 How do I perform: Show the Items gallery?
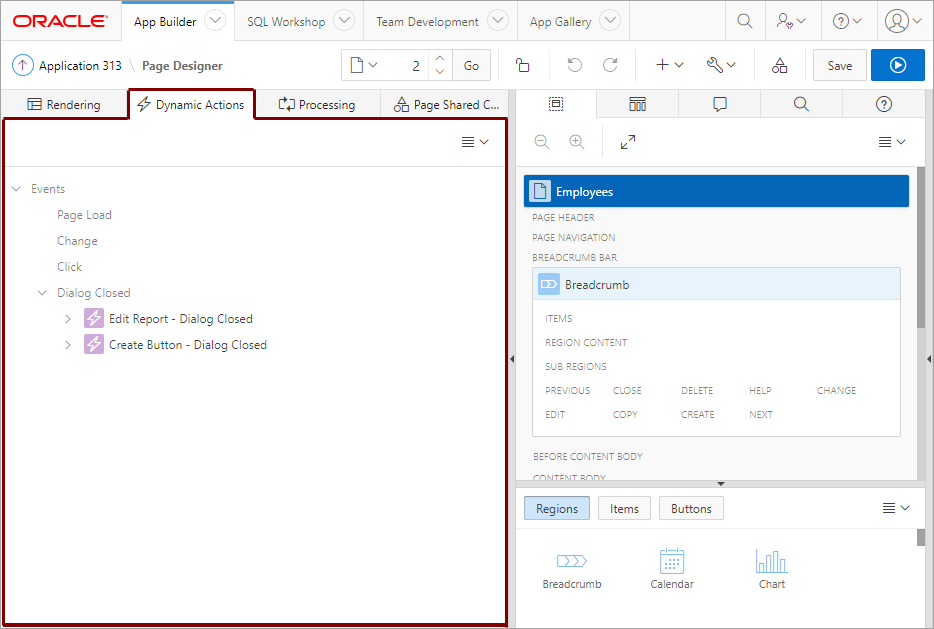coord(624,508)
